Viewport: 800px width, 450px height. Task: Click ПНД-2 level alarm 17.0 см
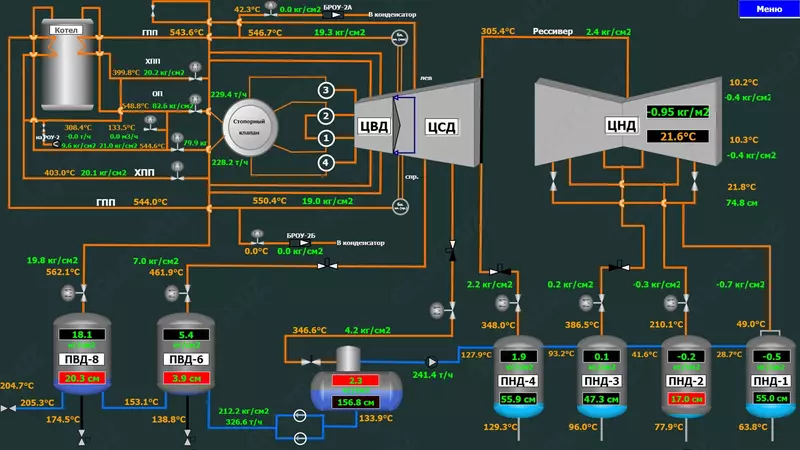pyautogui.click(x=686, y=399)
